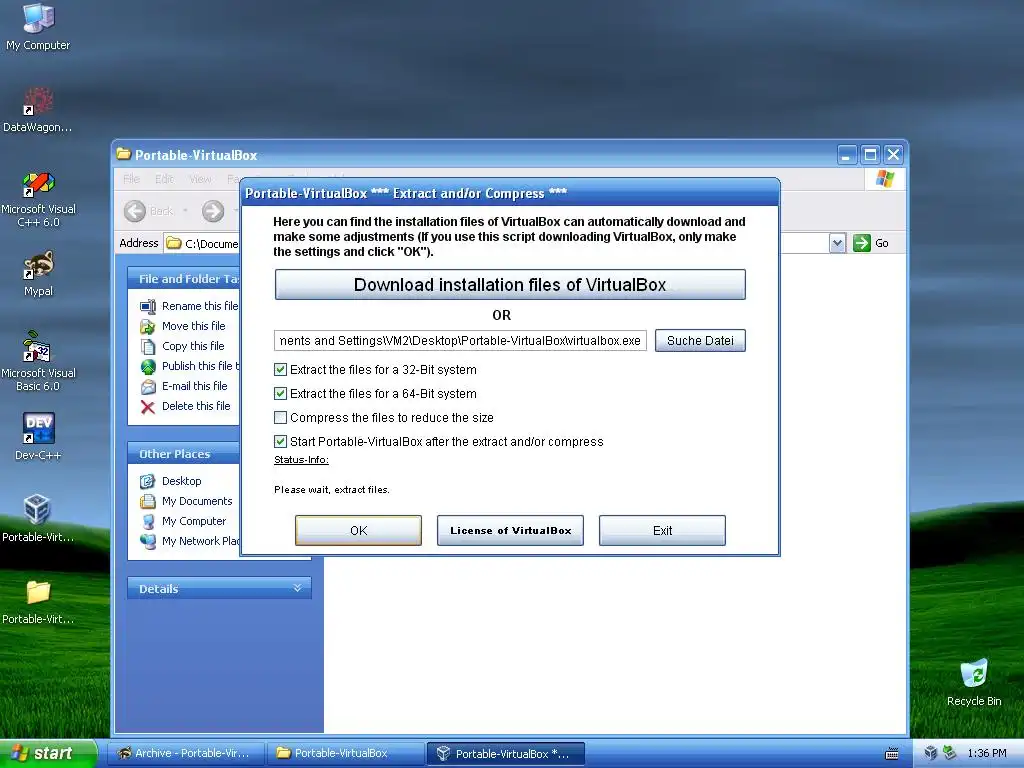1024x768 pixels.
Task: Click the Copy this file link
Action: click(193, 346)
